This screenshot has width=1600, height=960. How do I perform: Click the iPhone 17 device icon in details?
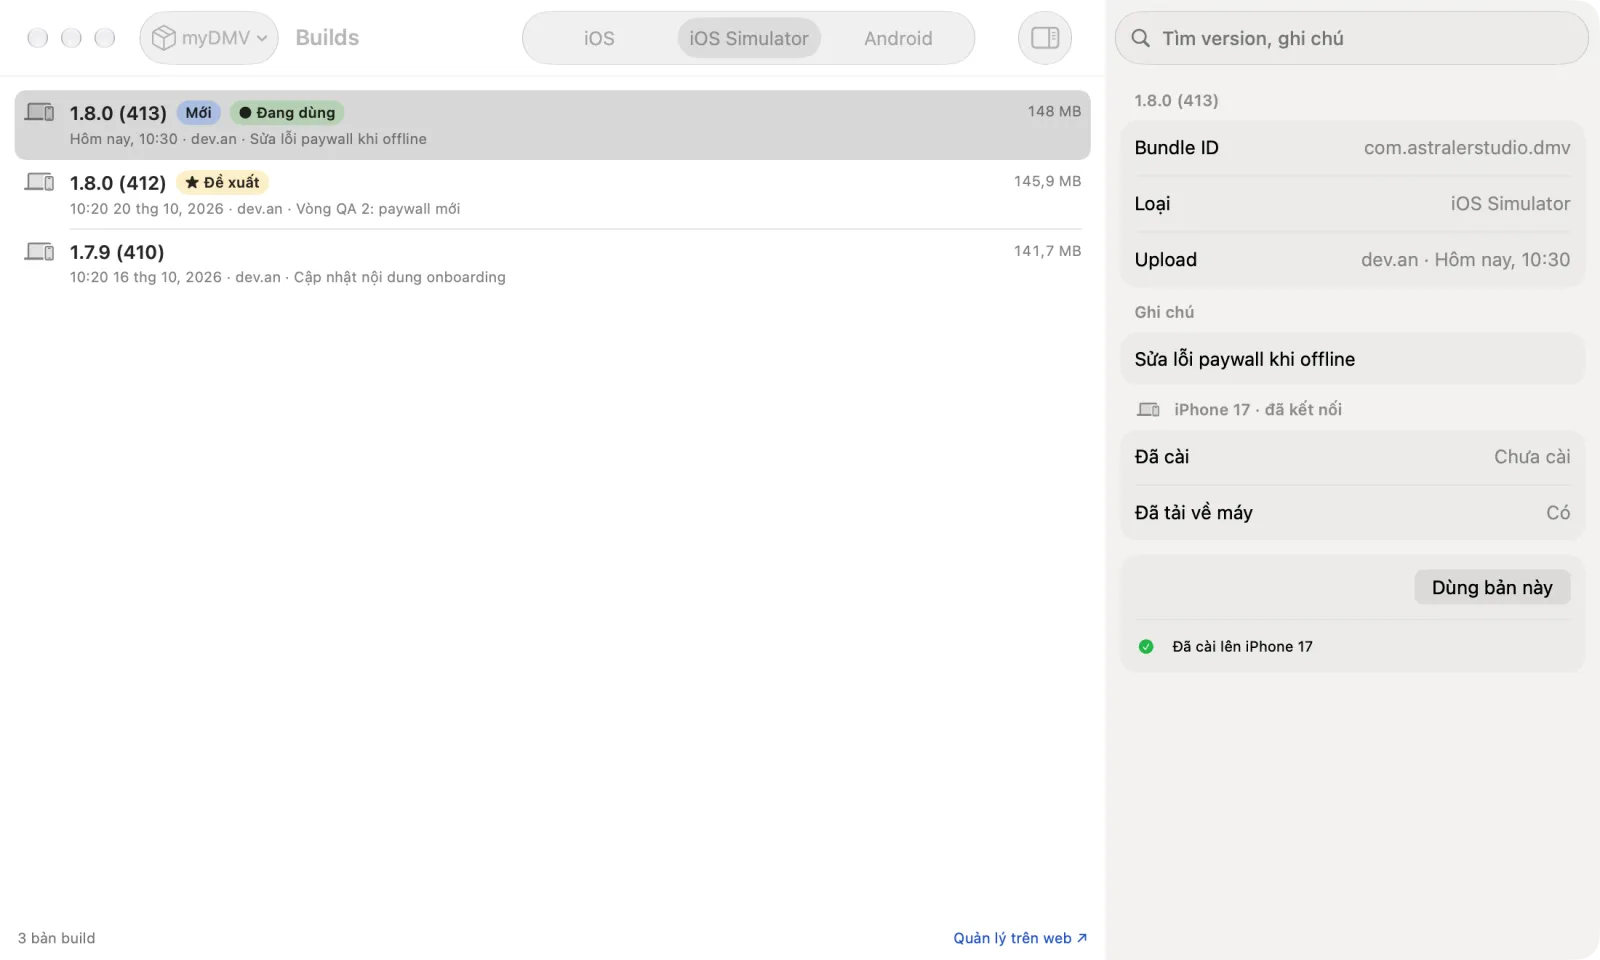pos(1149,409)
